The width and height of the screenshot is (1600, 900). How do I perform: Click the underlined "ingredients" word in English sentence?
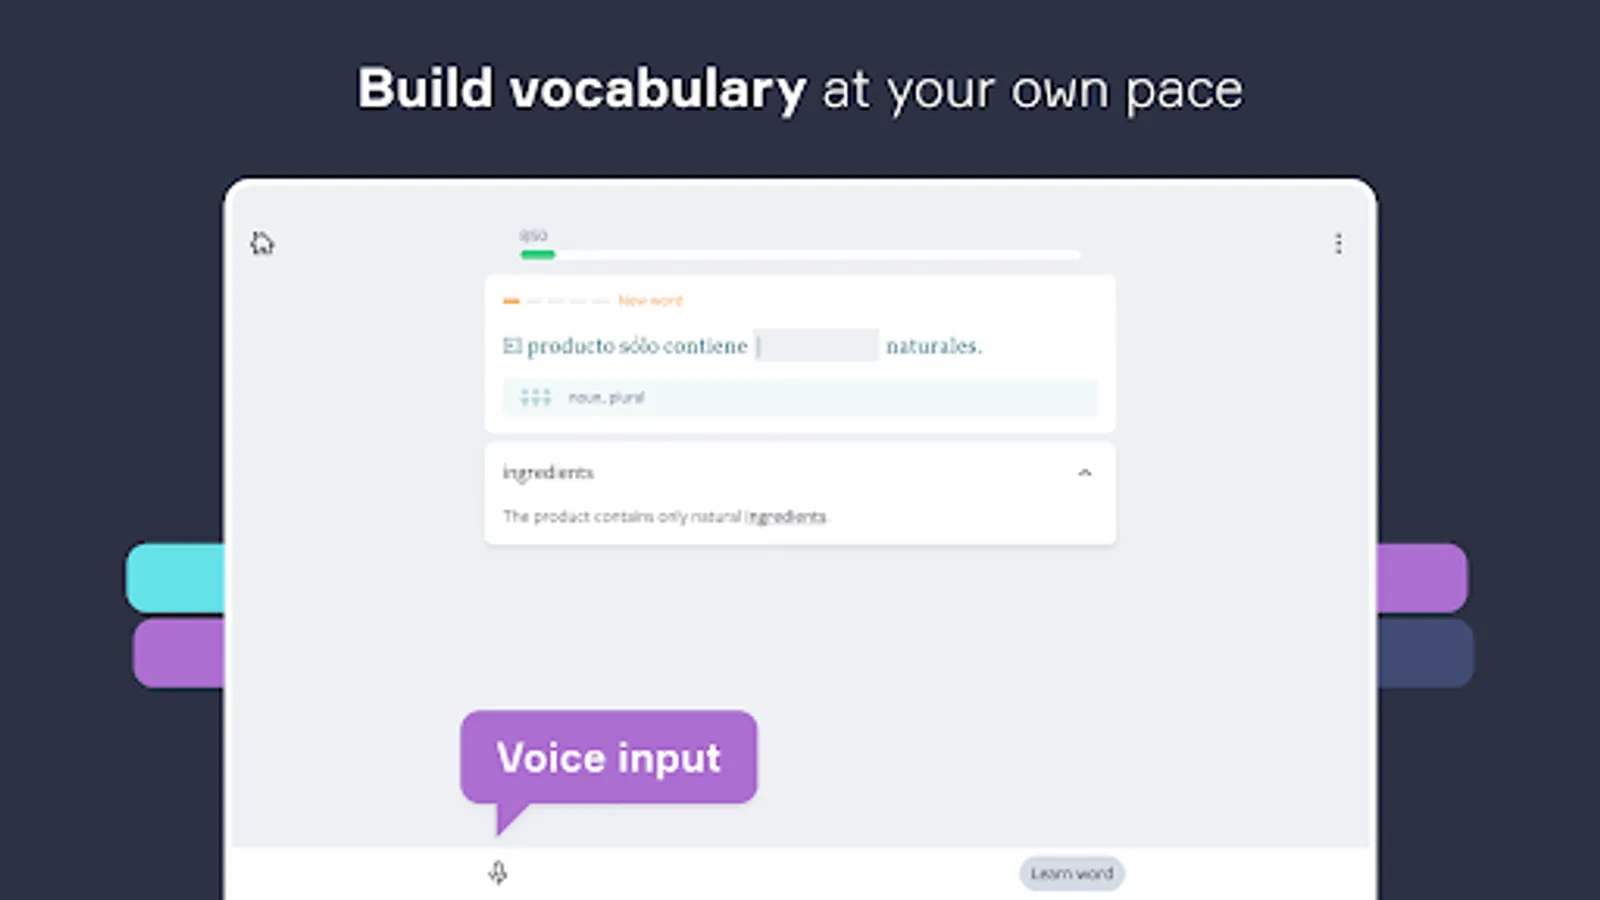click(787, 517)
